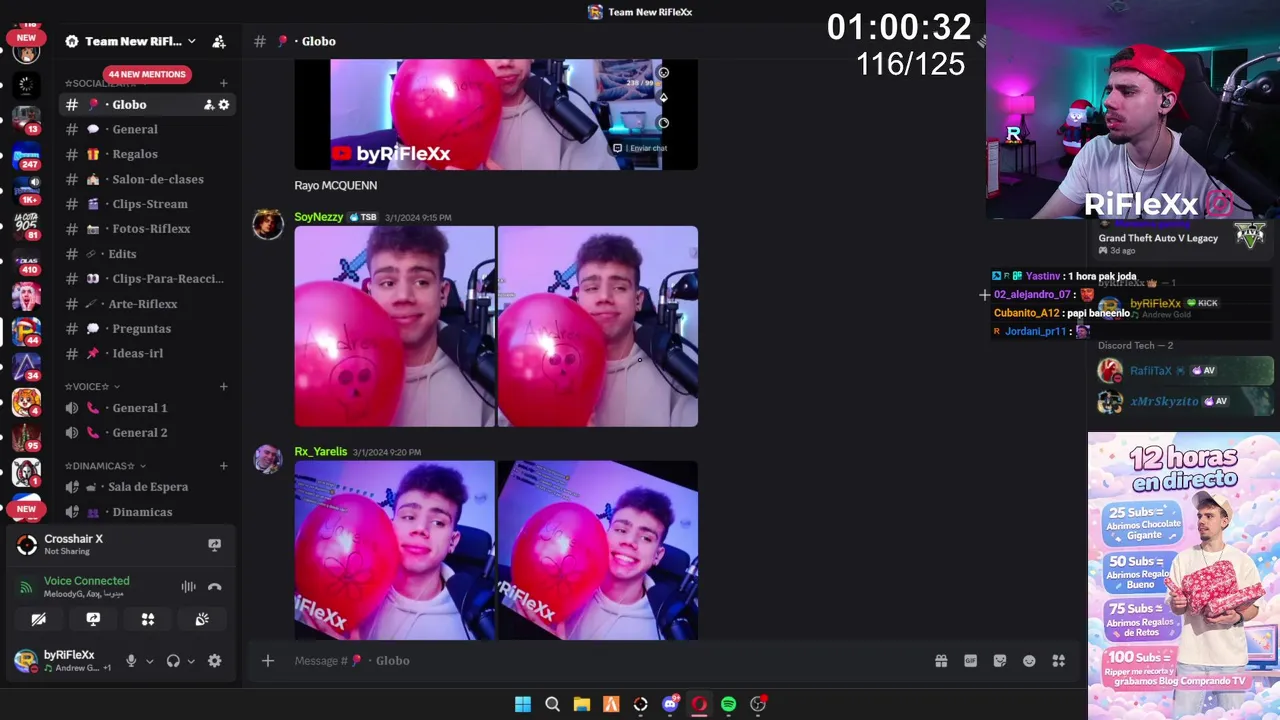Open the emoji picker
Viewport: 1280px width, 720px height.
pyautogui.click(x=1029, y=661)
